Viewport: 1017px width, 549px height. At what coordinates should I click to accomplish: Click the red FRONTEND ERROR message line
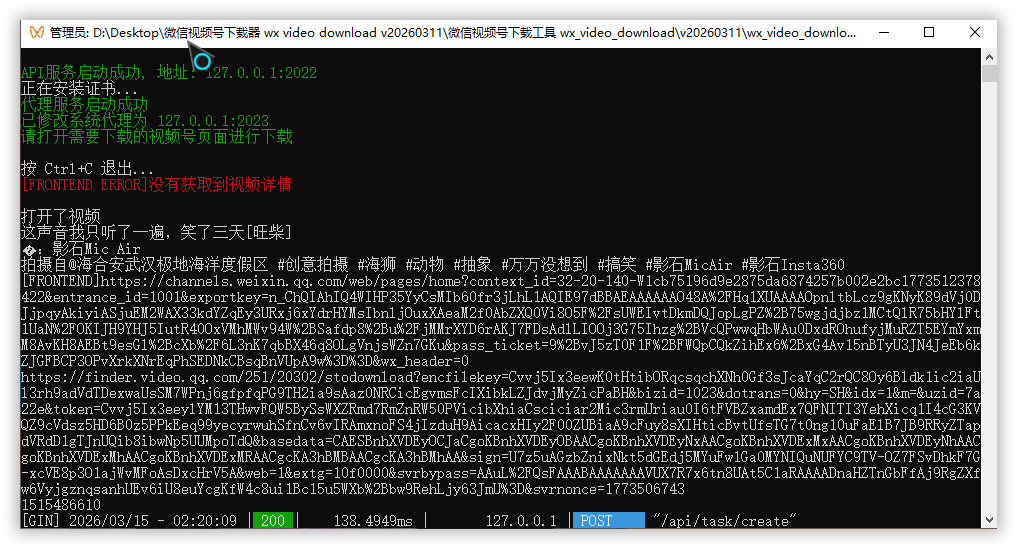[156, 185]
